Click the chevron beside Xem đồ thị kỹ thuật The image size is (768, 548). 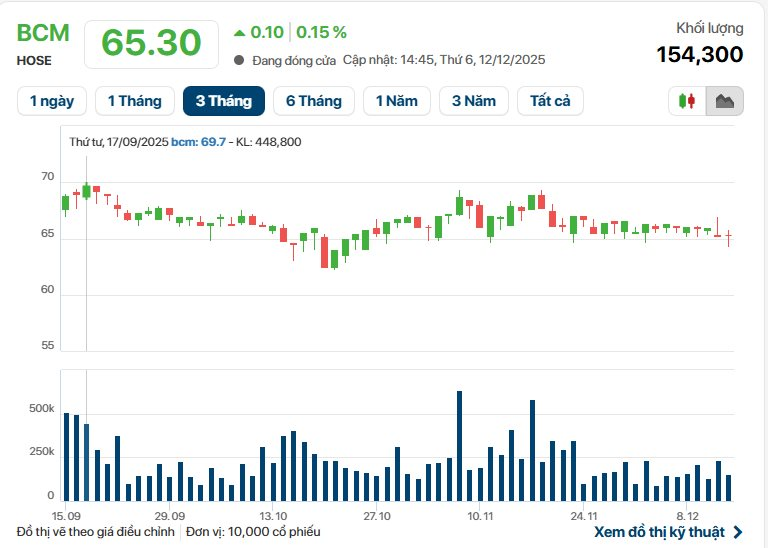738,532
